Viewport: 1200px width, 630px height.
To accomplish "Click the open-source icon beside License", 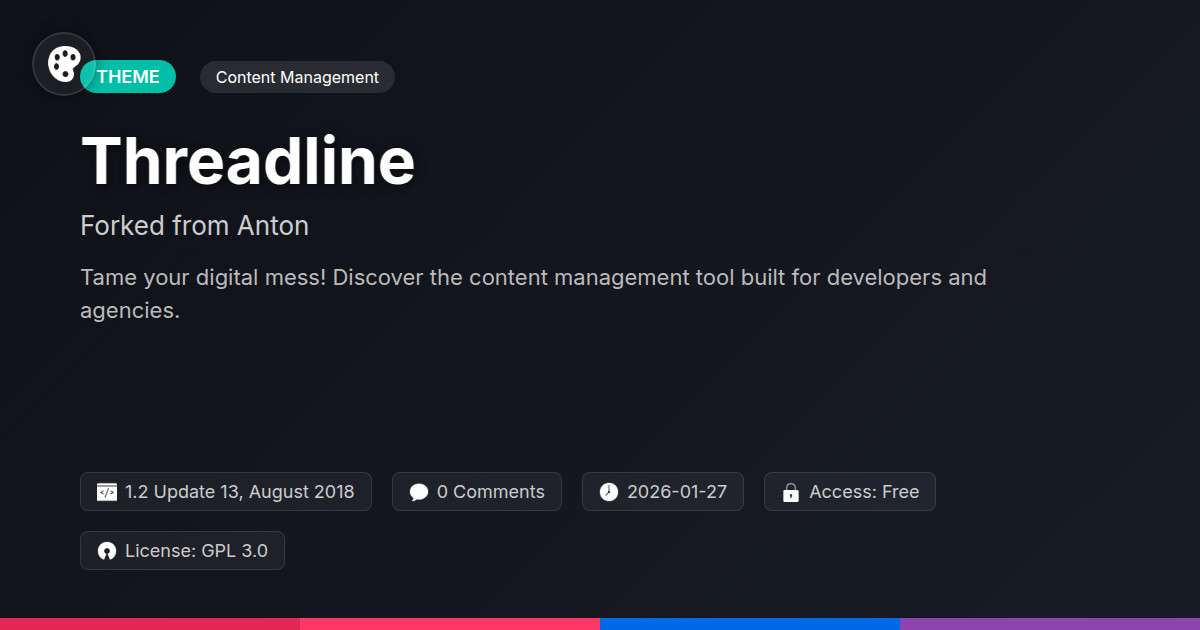I will [x=107, y=551].
